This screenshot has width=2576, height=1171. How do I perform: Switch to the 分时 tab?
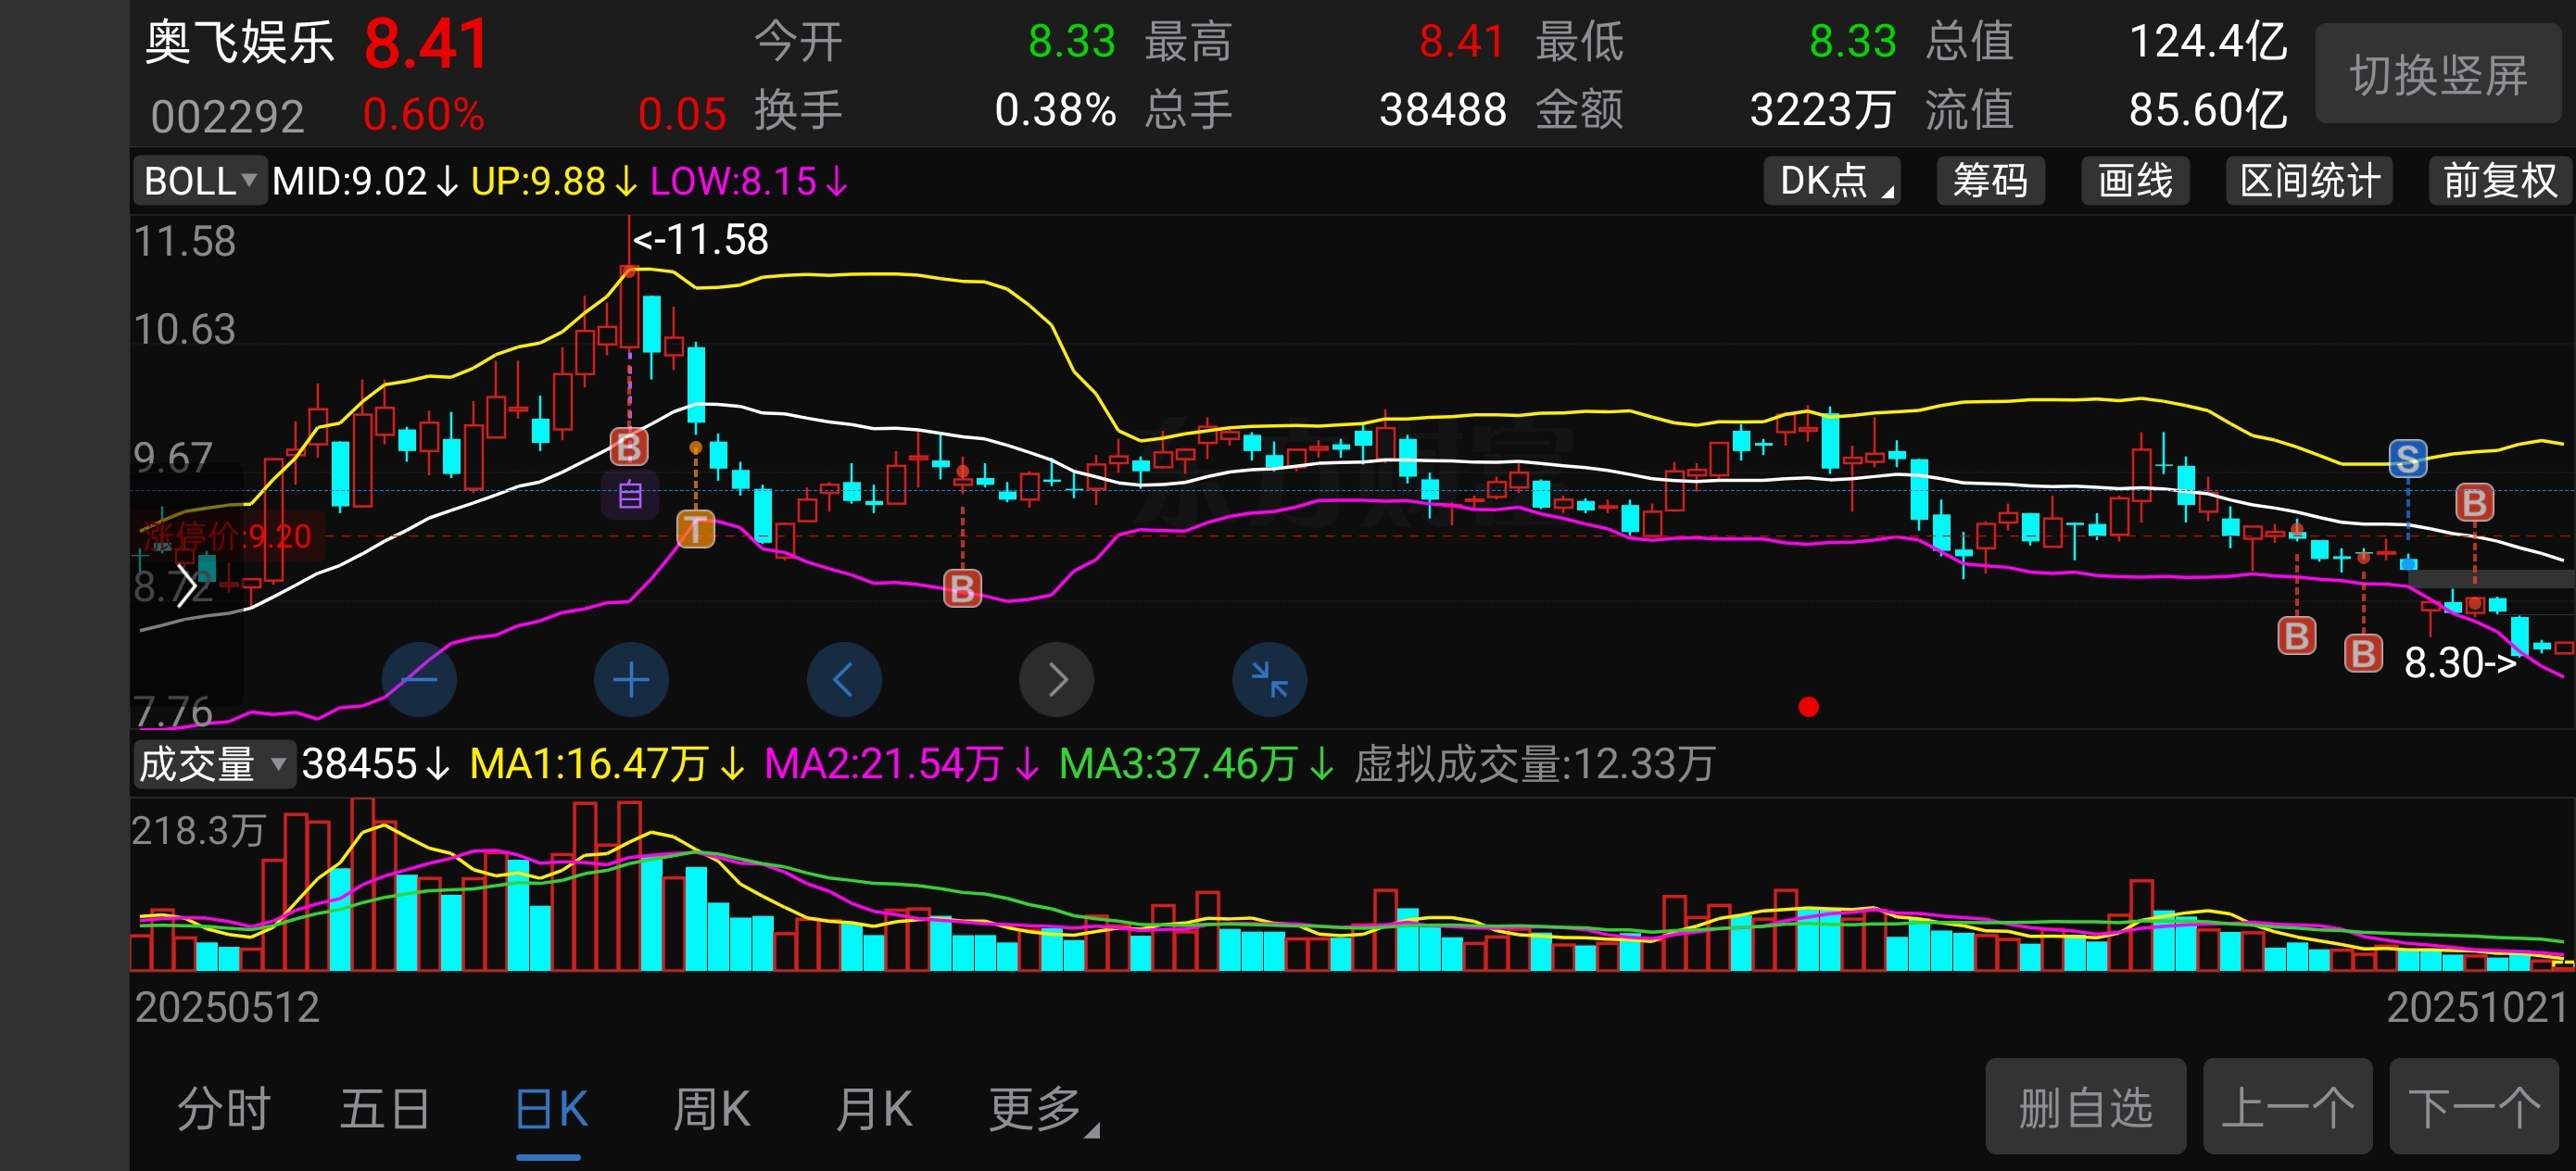224,1109
